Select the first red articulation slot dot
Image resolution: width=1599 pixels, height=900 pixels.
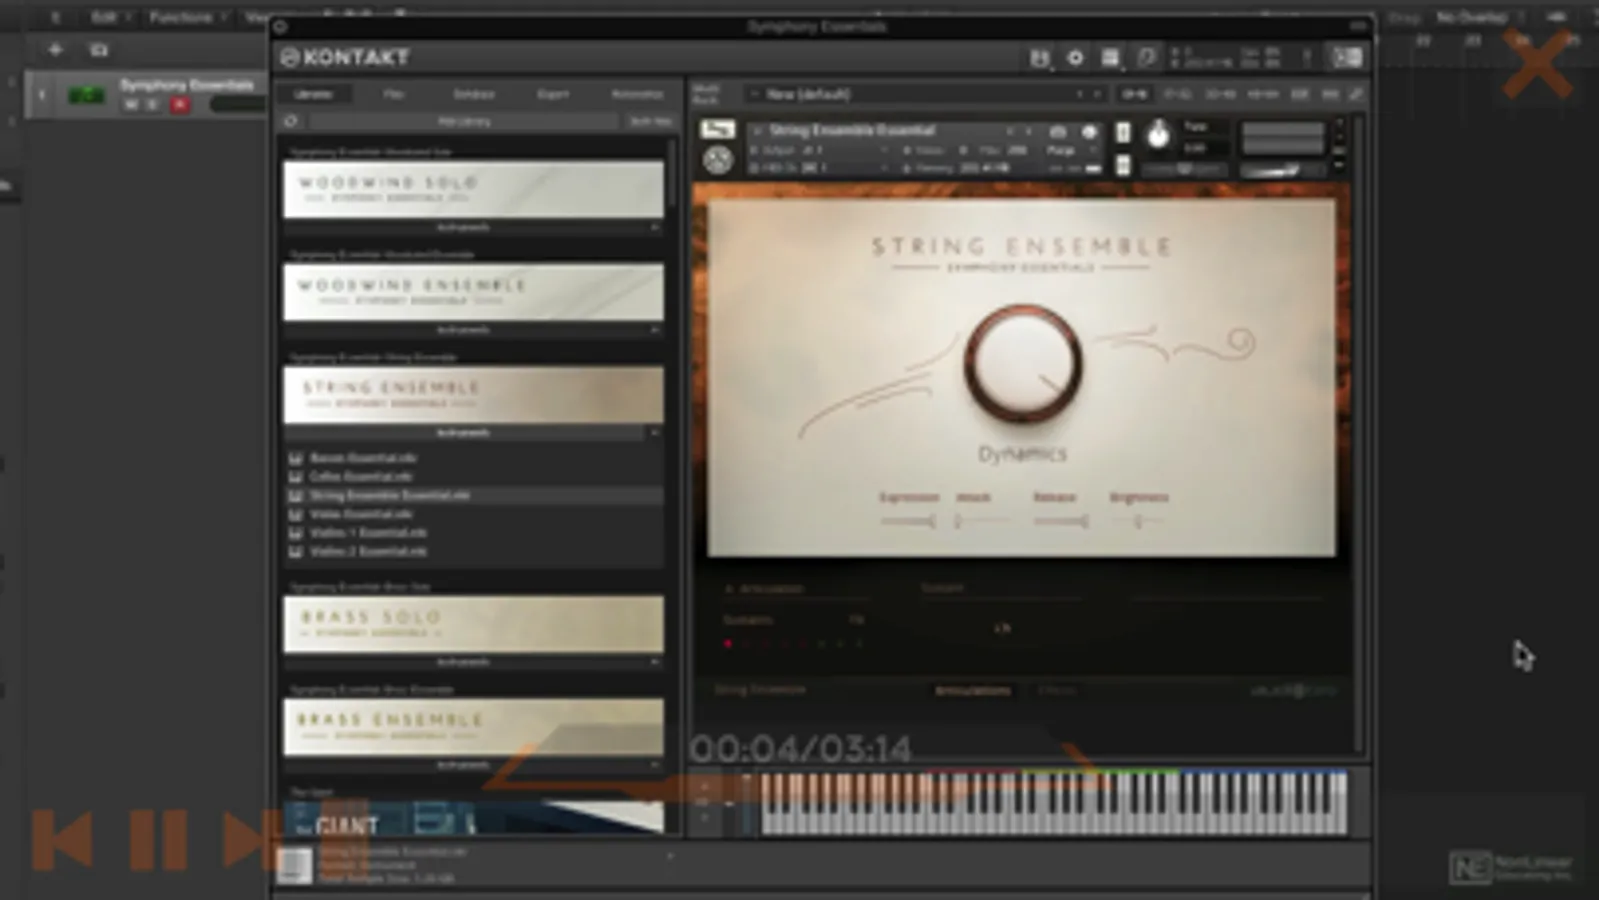pyautogui.click(x=728, y=644)
